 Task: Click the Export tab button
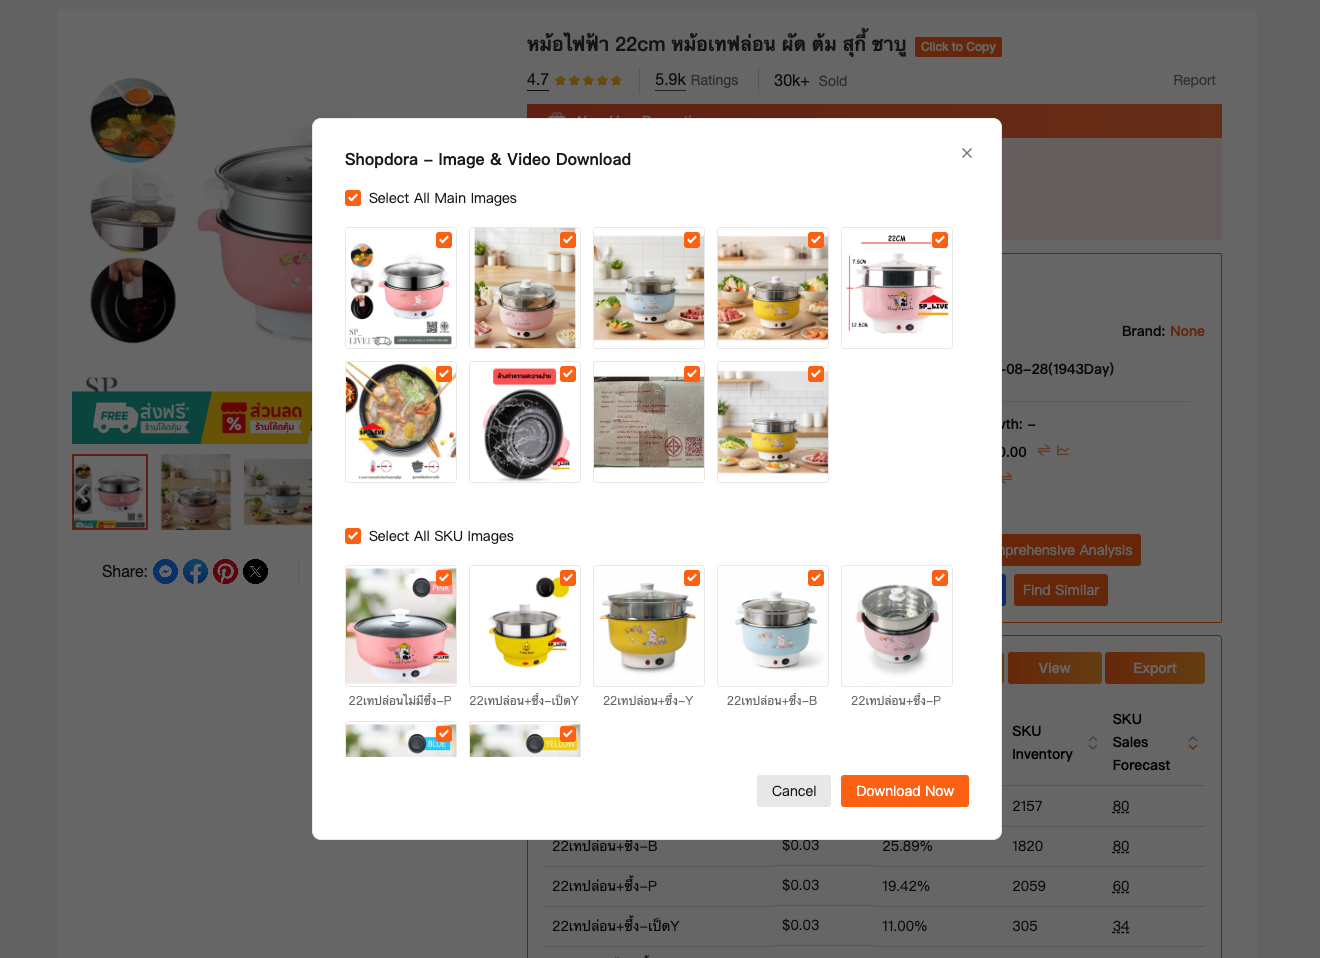click(x=1155, y=668)
